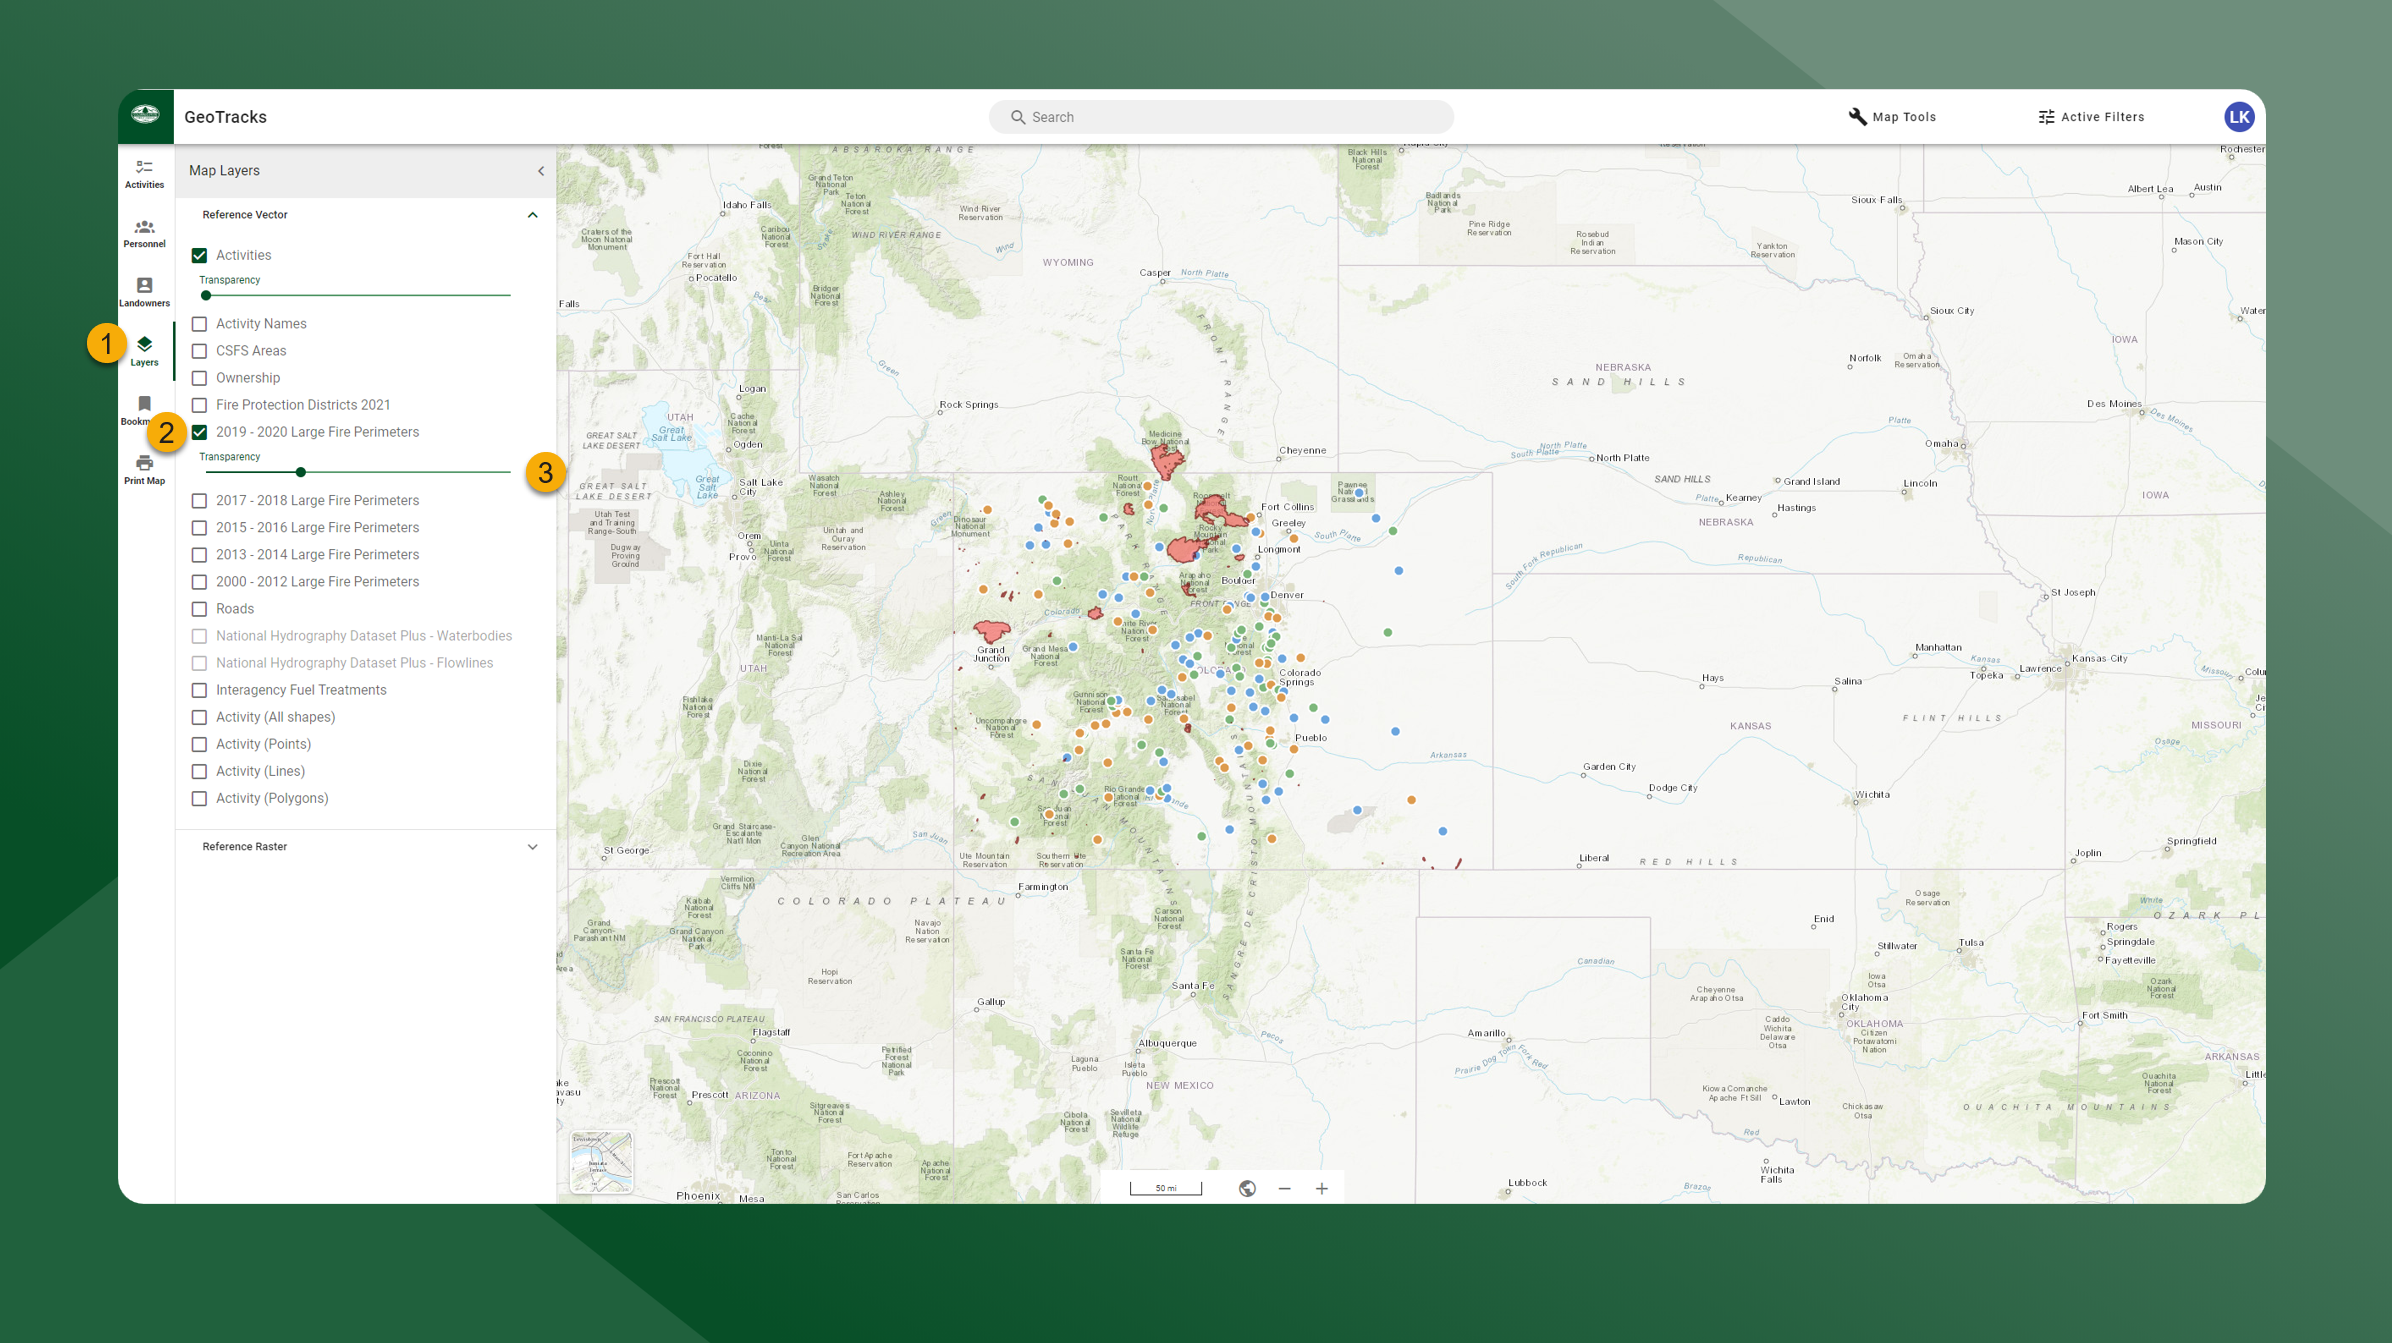Click the 50 mi scale bar
2392x1343 pixels.
point(1166,1188)
